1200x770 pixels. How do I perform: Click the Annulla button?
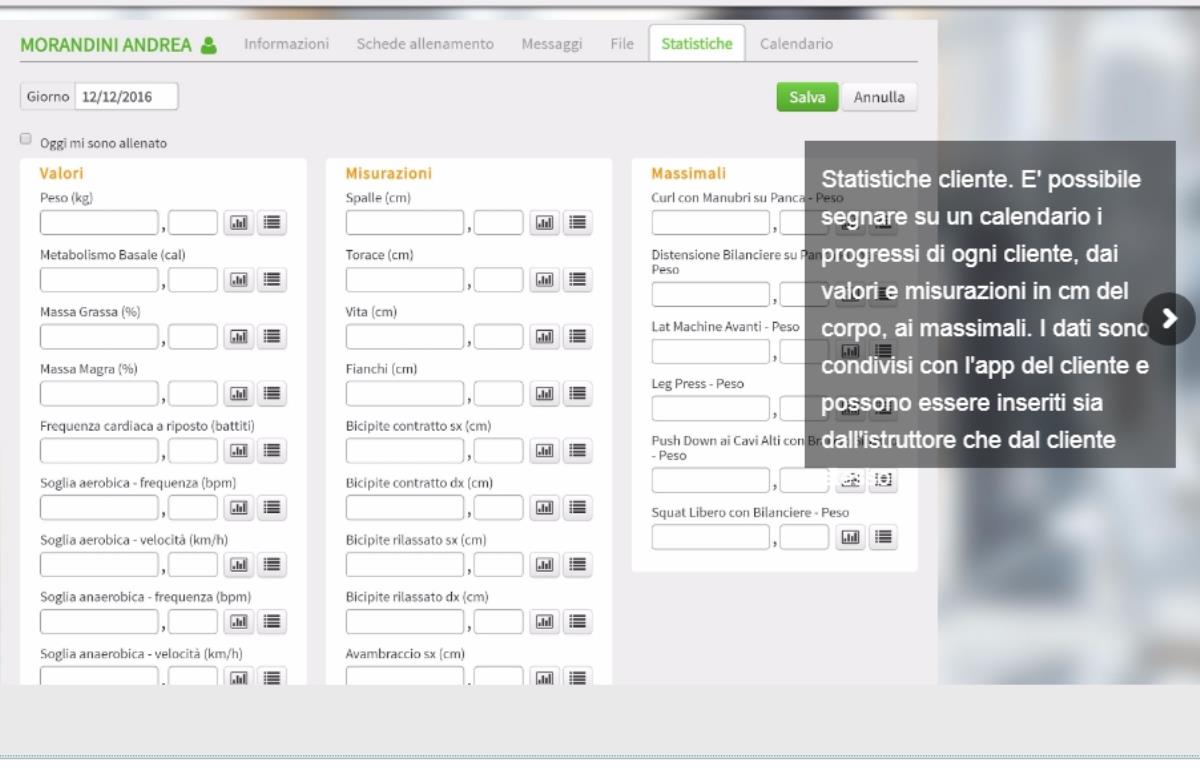point(879,97)
